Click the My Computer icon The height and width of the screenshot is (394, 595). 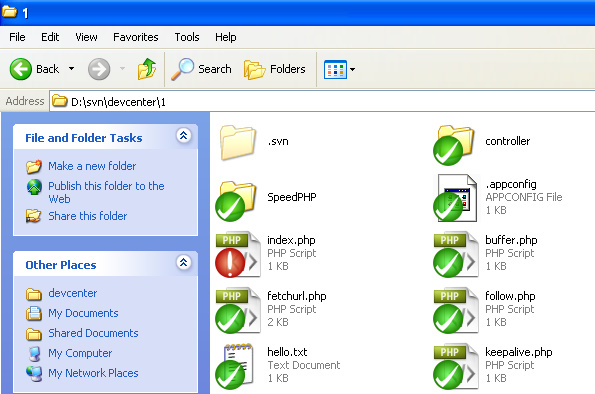pyautogui.click(x=34, y=354)
